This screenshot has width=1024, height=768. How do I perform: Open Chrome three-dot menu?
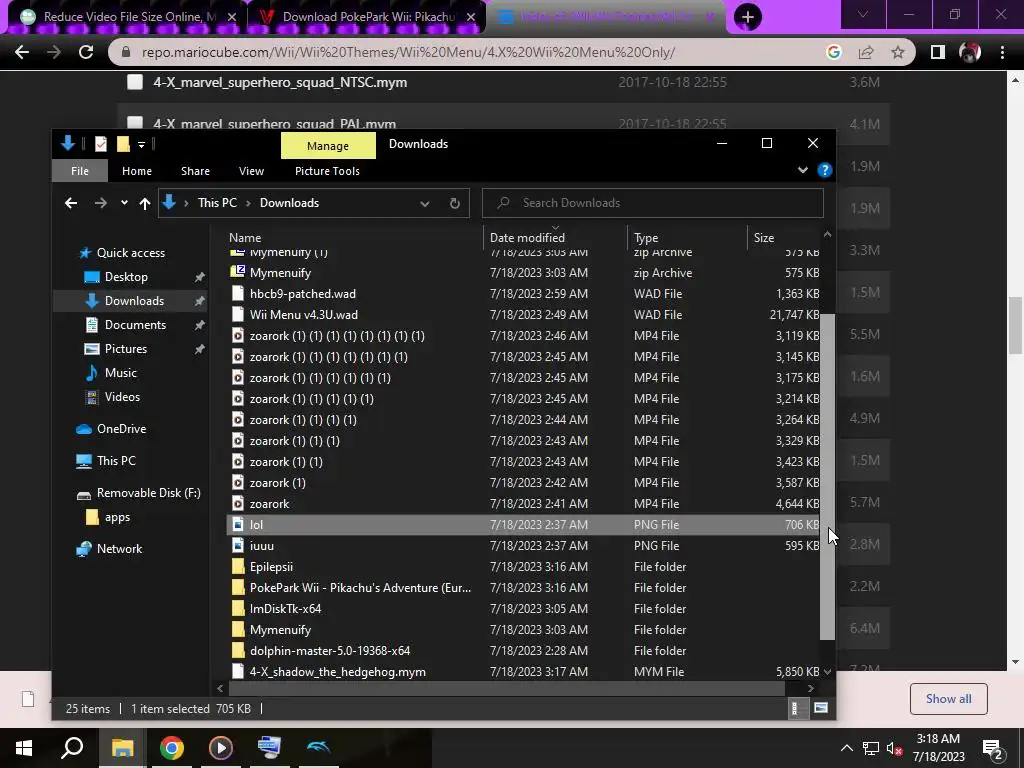pyautogui.click(x=1002, y=52)
